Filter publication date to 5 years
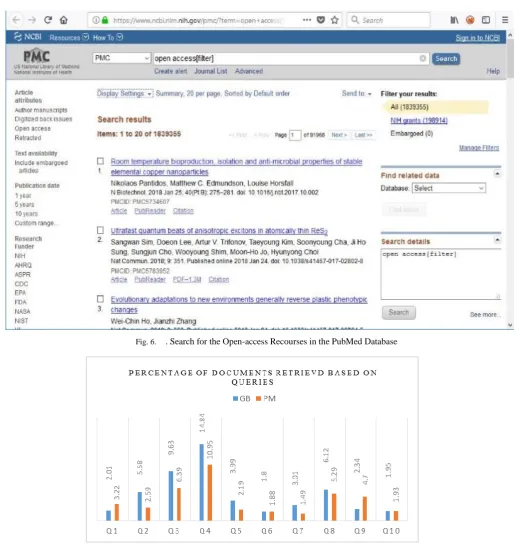This screenshot has width=517, height=549. pyautogui.click(x=24, y=204)
